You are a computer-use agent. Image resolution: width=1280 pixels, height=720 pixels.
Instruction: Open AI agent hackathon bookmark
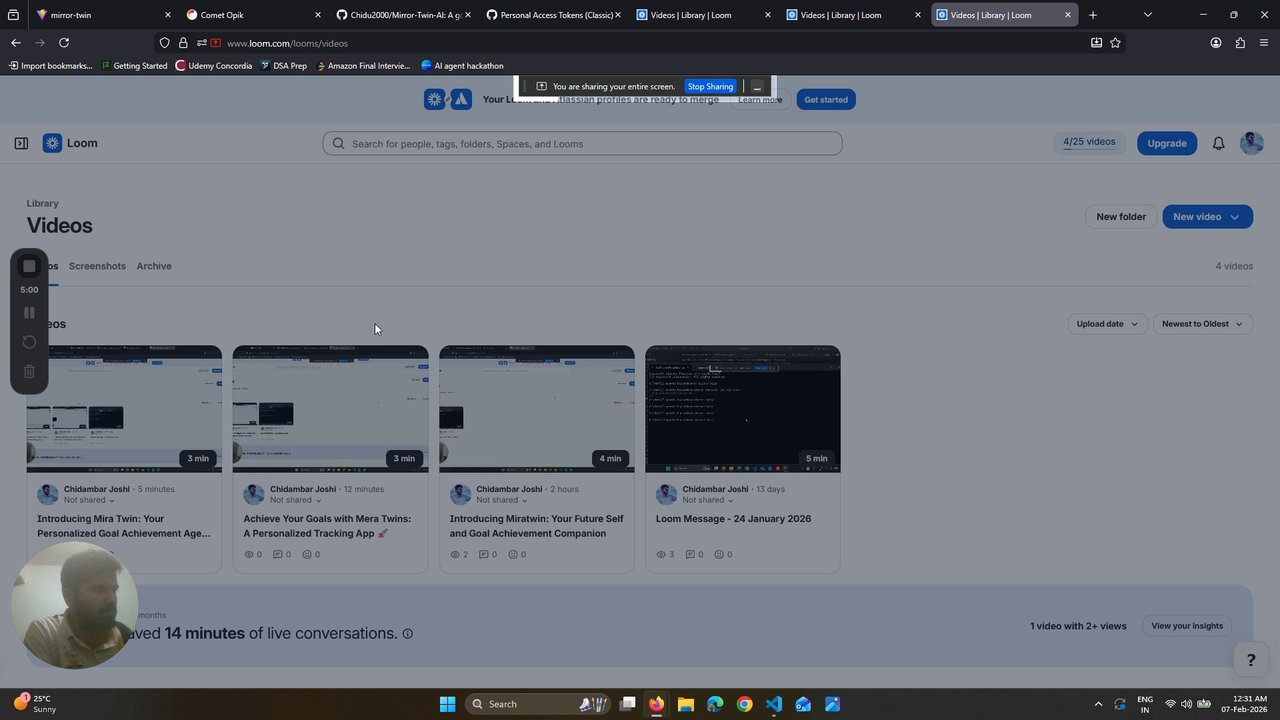point(462,66)
